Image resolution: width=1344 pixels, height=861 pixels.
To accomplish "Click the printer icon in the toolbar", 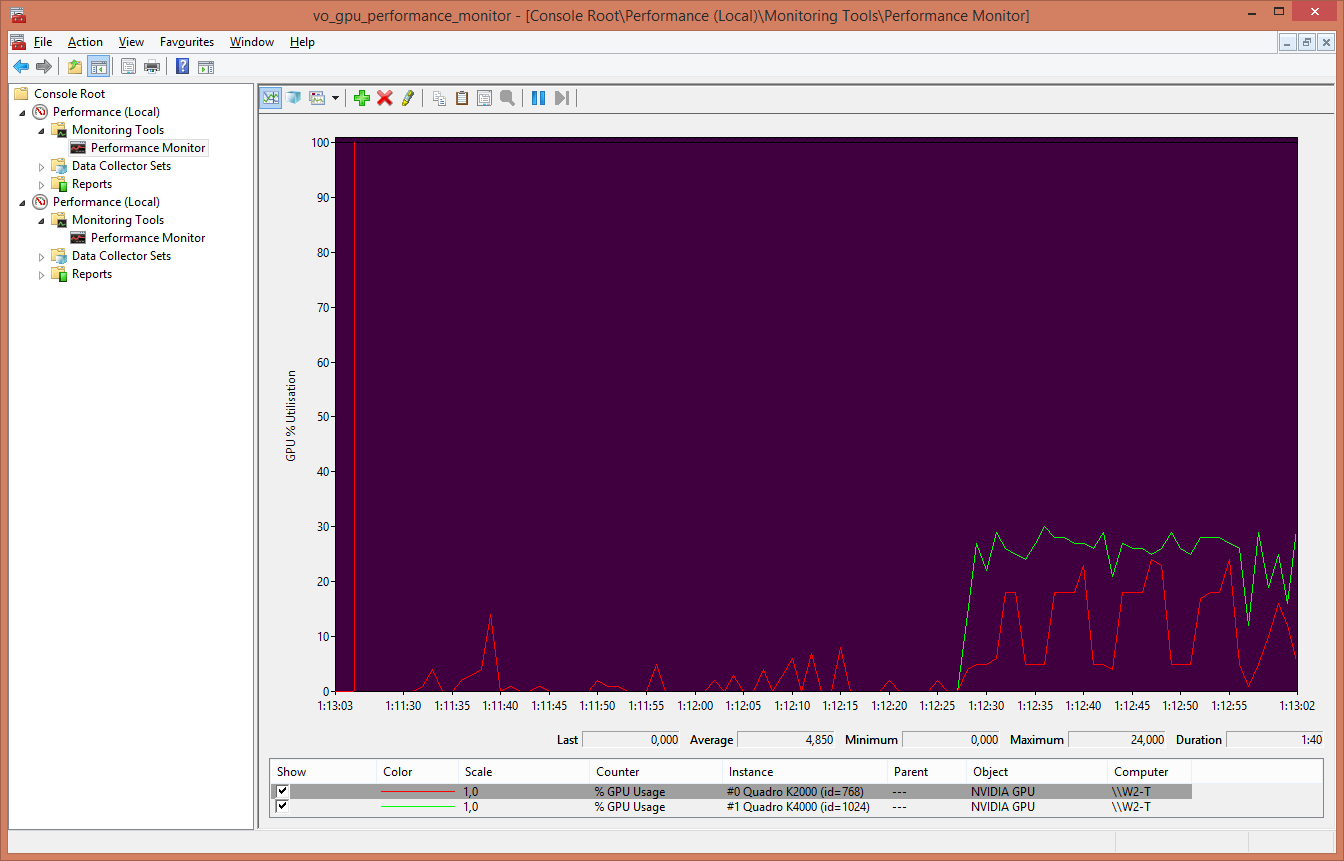I will [x=152, y=67].
